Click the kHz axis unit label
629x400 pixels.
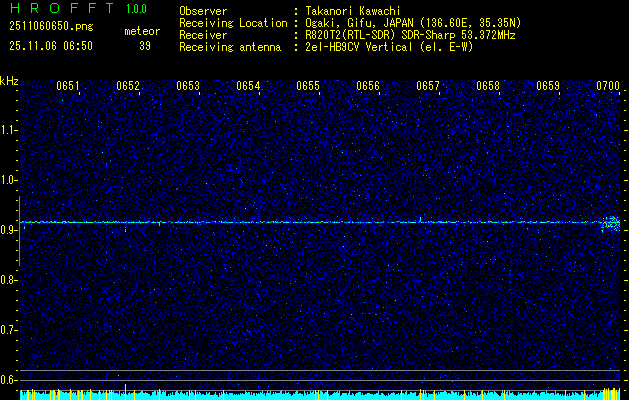(9, 81)
